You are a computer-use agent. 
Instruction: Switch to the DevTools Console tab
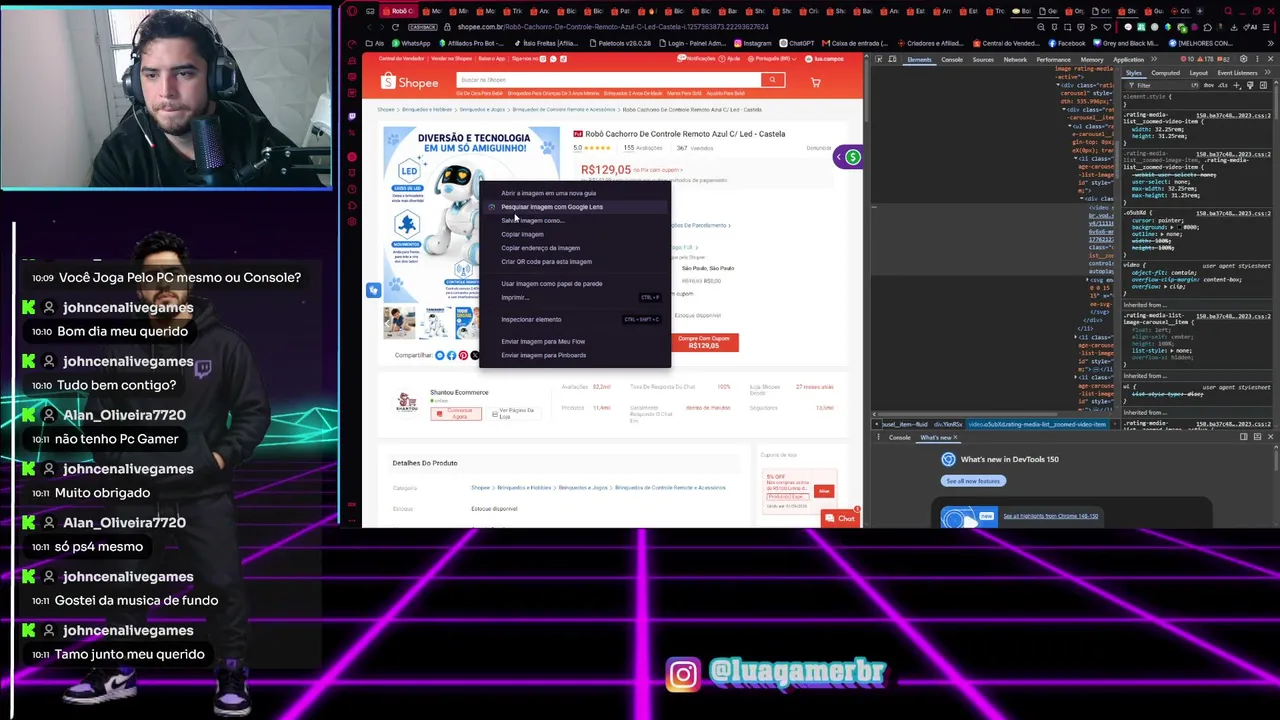tap(952, 59)
